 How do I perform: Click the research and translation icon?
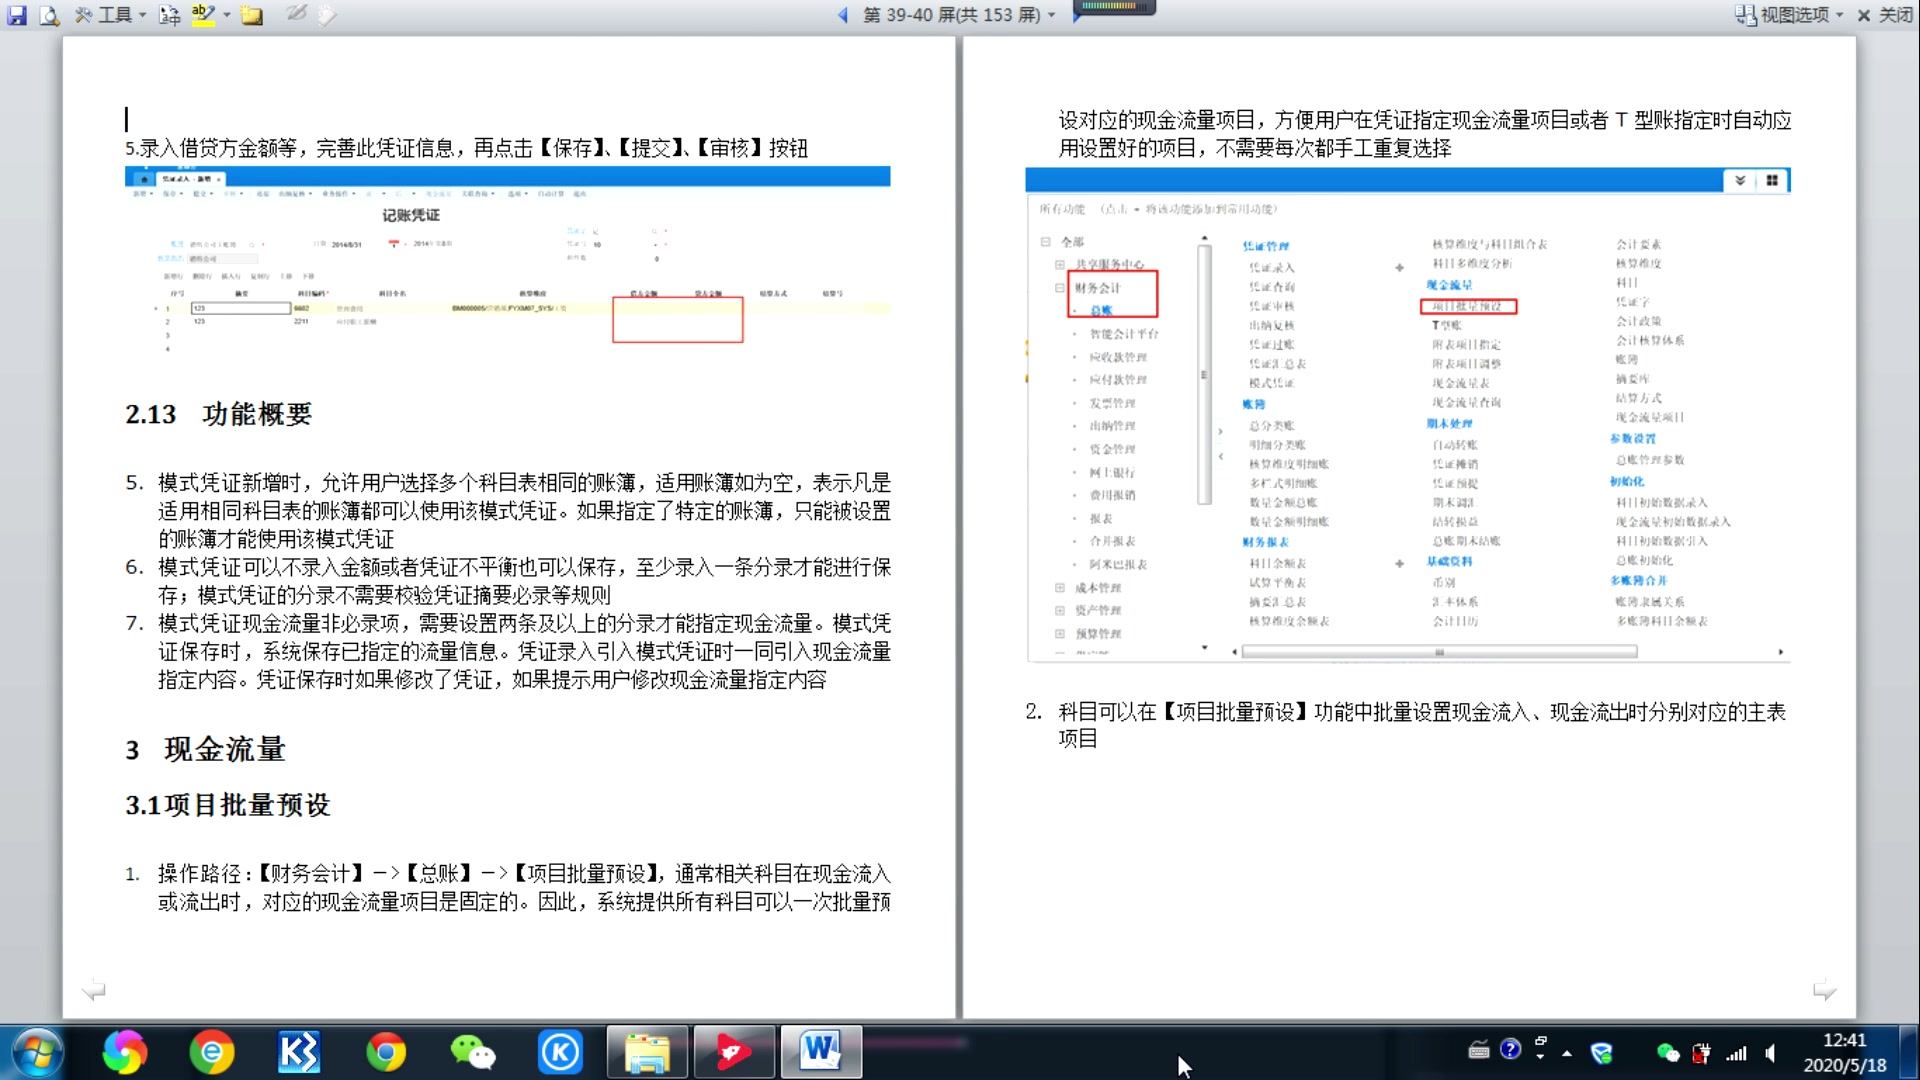[x=170, y=15]
